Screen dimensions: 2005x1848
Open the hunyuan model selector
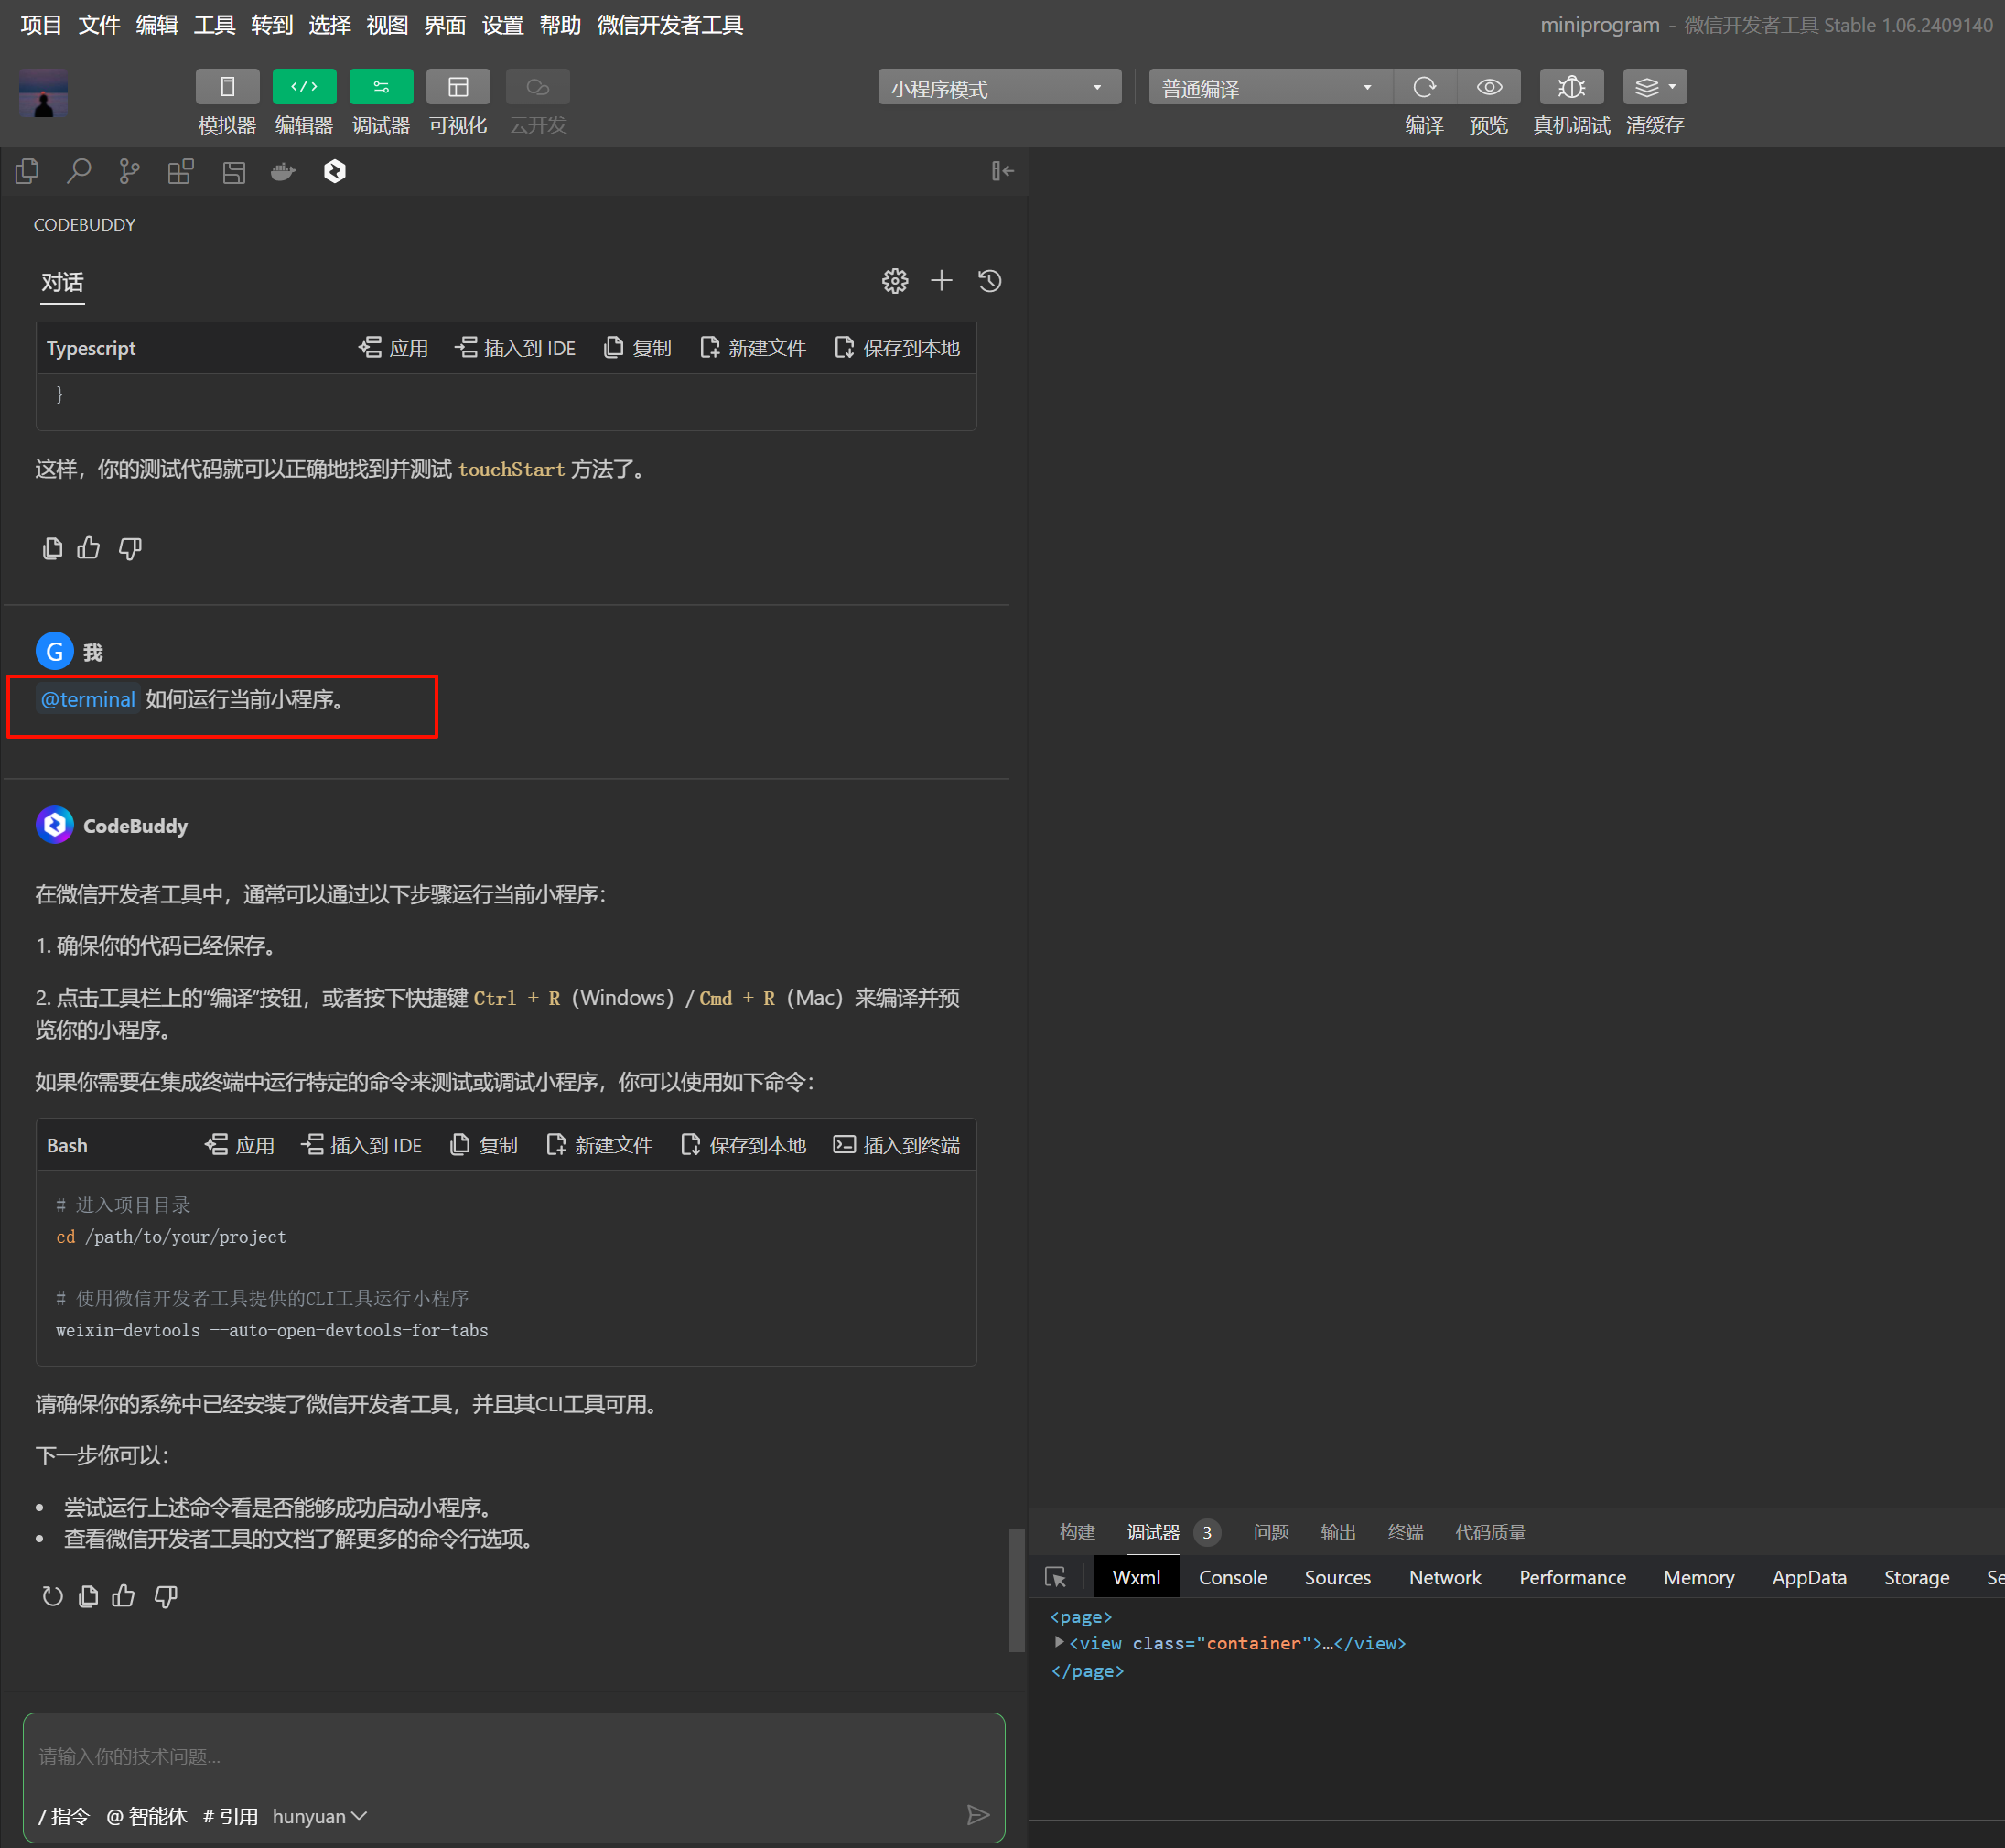(x=319, y=1815)
